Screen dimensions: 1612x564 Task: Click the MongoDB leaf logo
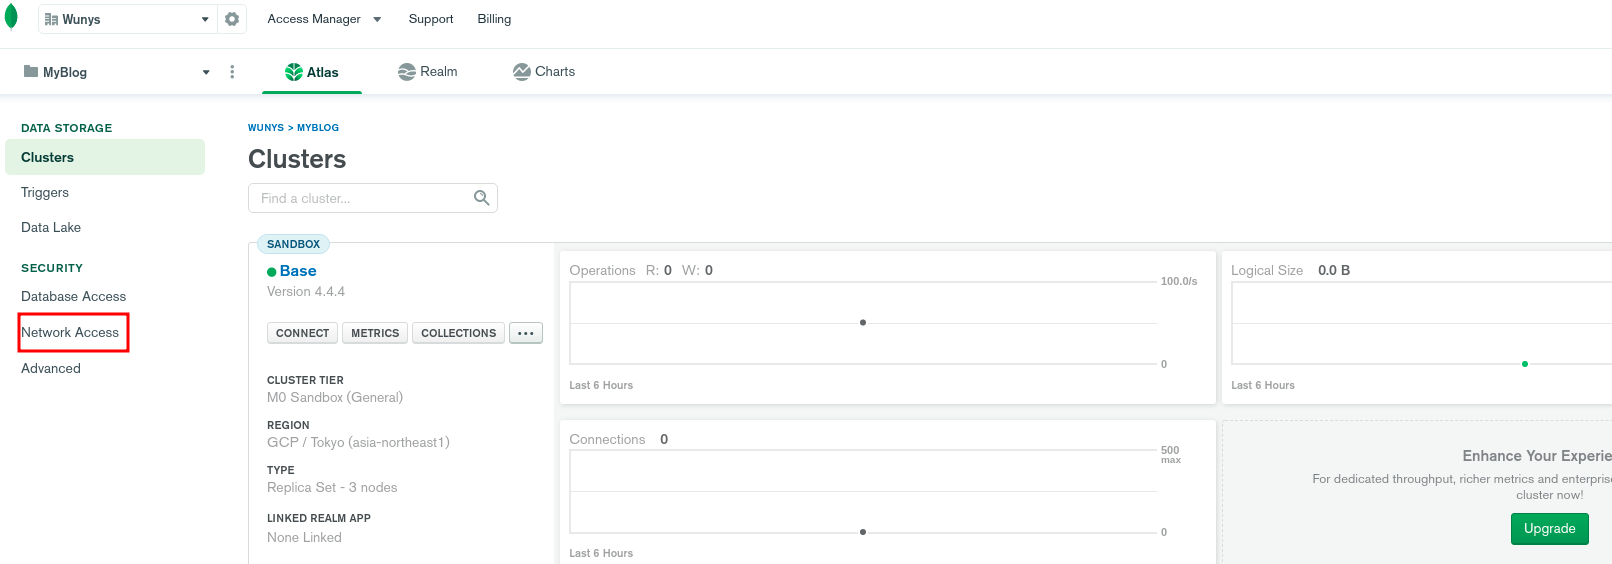[x=11, y=18]
